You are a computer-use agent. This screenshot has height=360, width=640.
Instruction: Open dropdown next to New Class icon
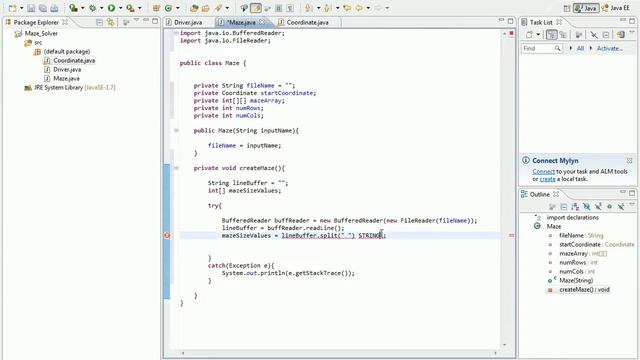(178, 8)
